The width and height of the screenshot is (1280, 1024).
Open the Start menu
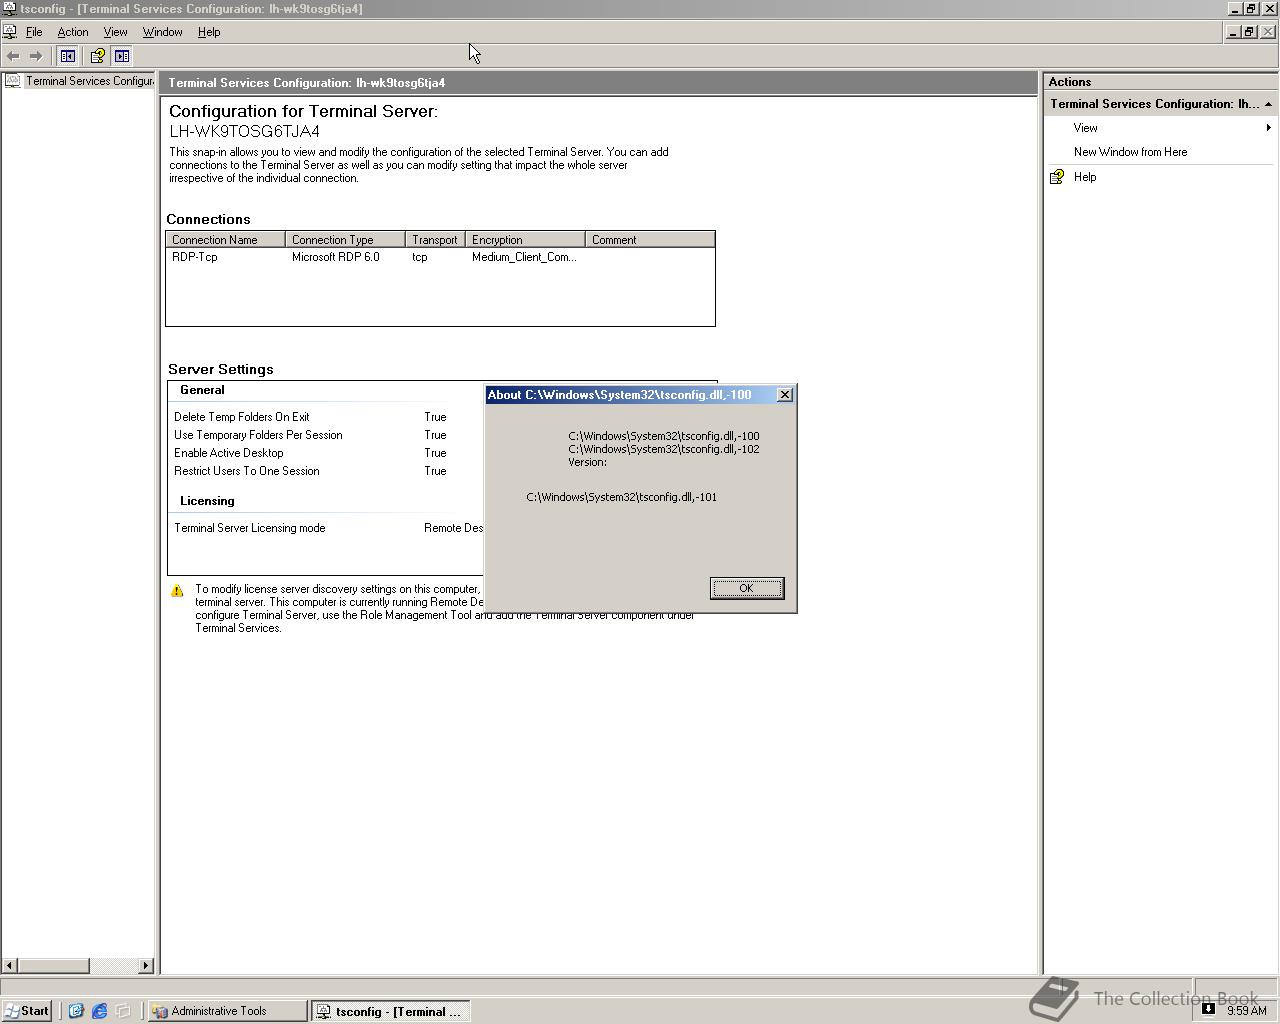[x=27, y=1011]
